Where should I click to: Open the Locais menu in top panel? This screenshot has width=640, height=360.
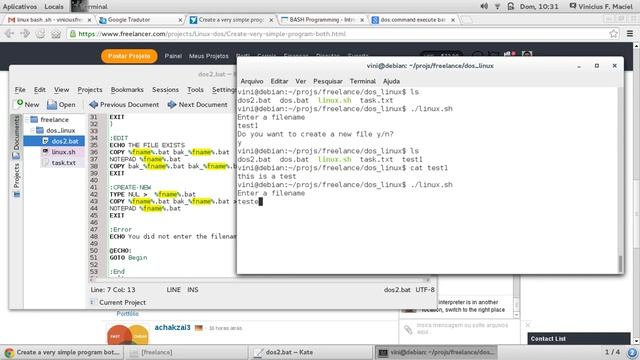54,7
